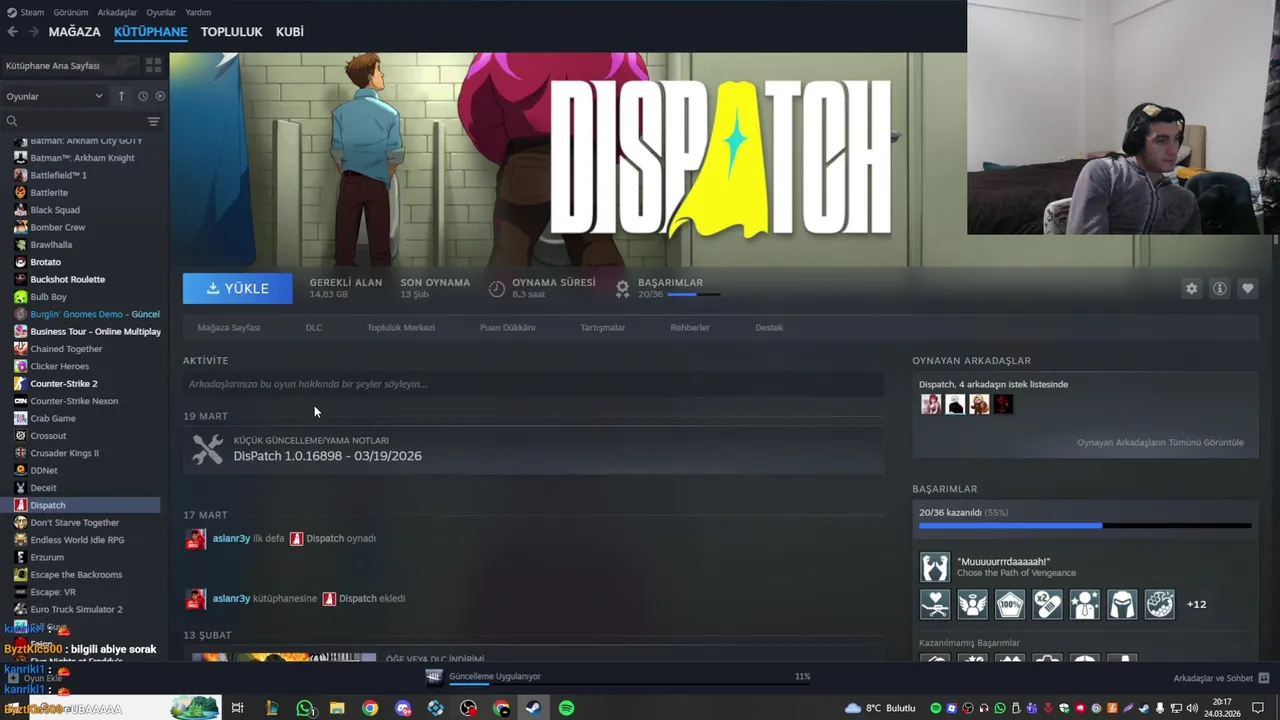
Task: Click the helmet-mask achievement icon
Action: (x=1122, y=604)
